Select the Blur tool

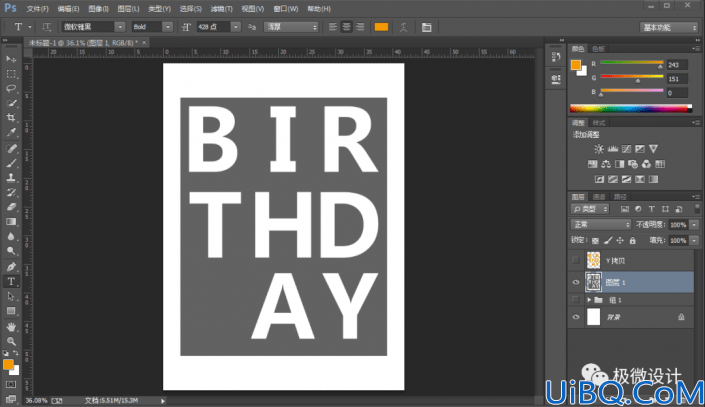tap(11, 237)
